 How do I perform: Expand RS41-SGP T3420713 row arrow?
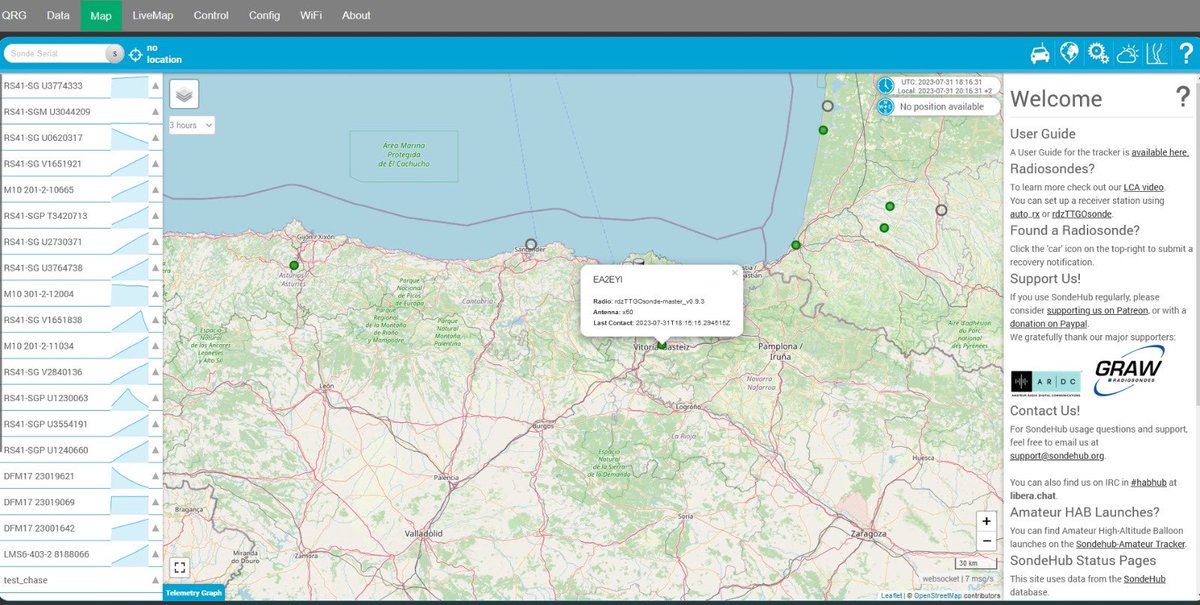click(x=155, y=216)
